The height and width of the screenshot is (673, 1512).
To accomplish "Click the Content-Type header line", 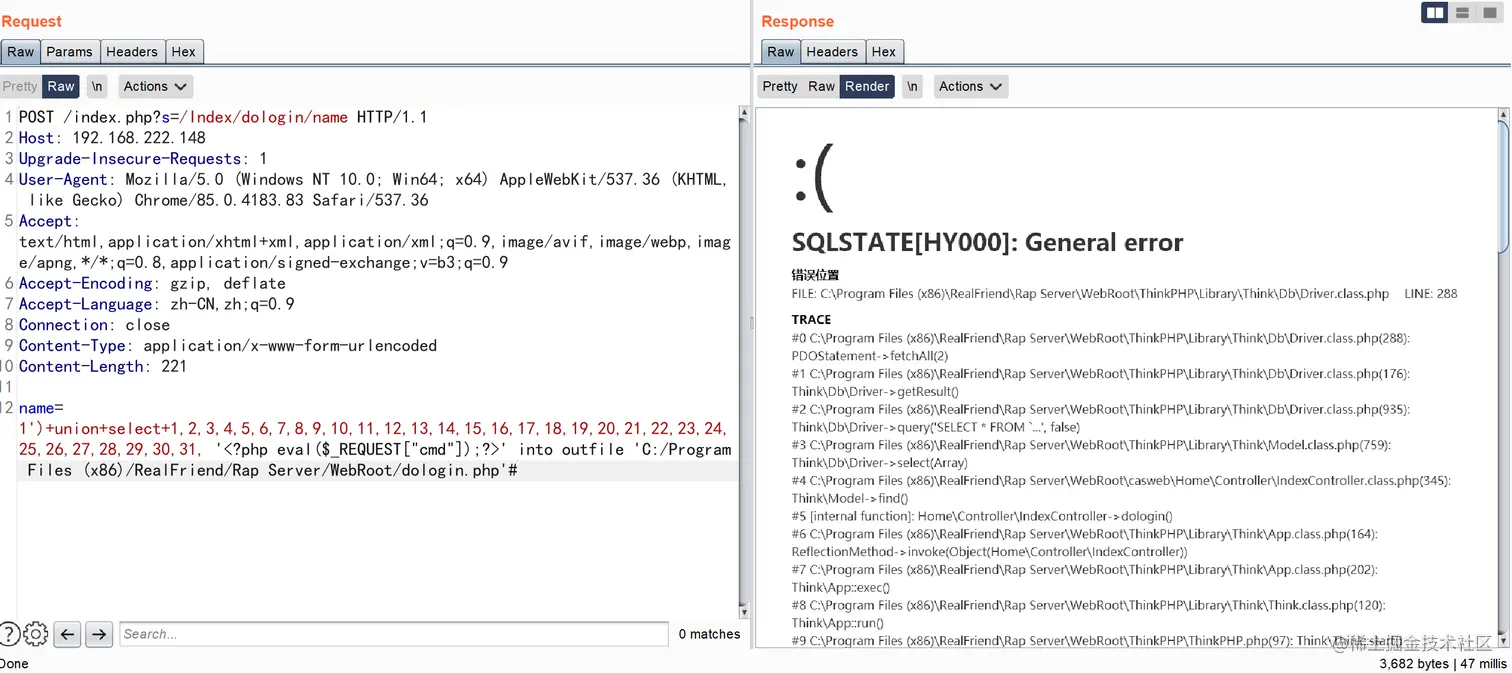I will [227, 346].
